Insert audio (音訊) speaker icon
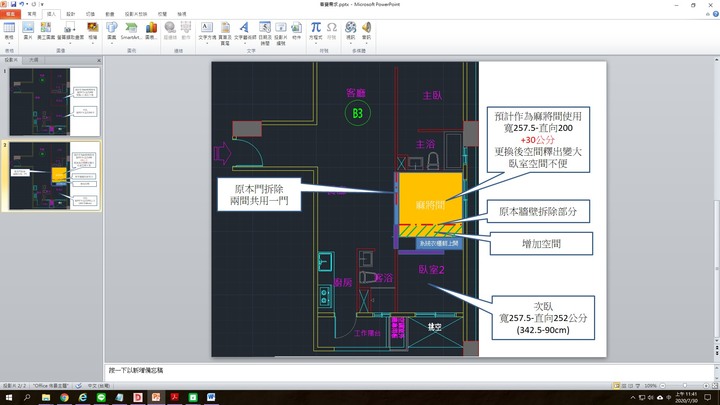This screenshot has height=405, width=720. (366, 28)
